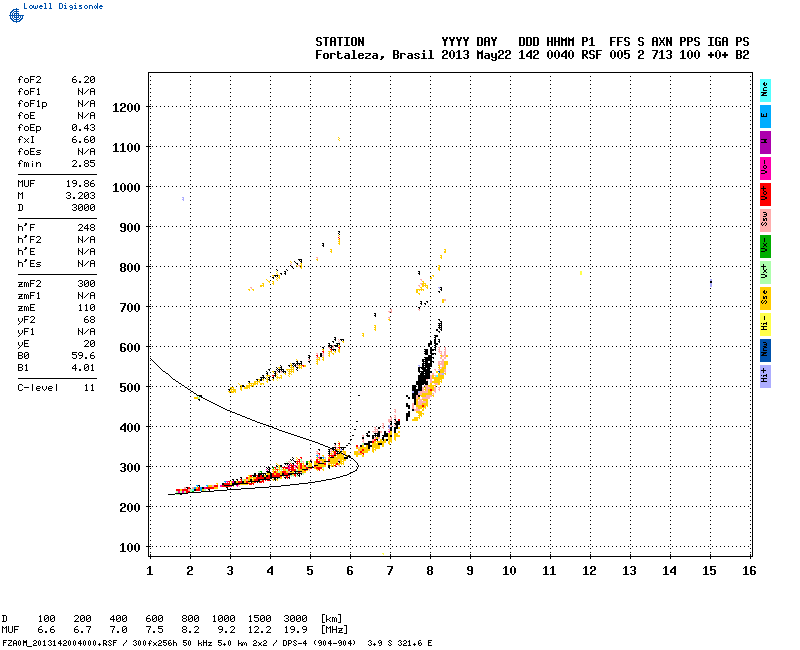Click the C-level value "11"
This screenshot has width=800, height=650.
tap(90, 388)
